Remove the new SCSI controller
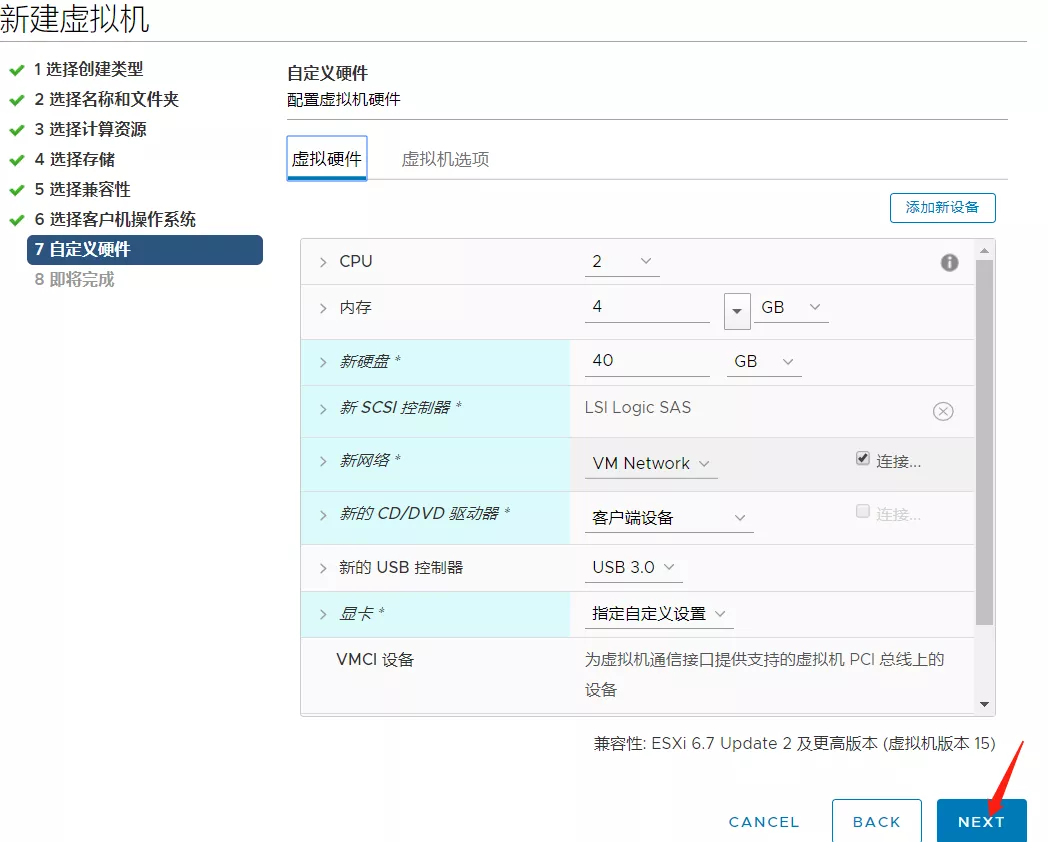 [x=943, y=411]
